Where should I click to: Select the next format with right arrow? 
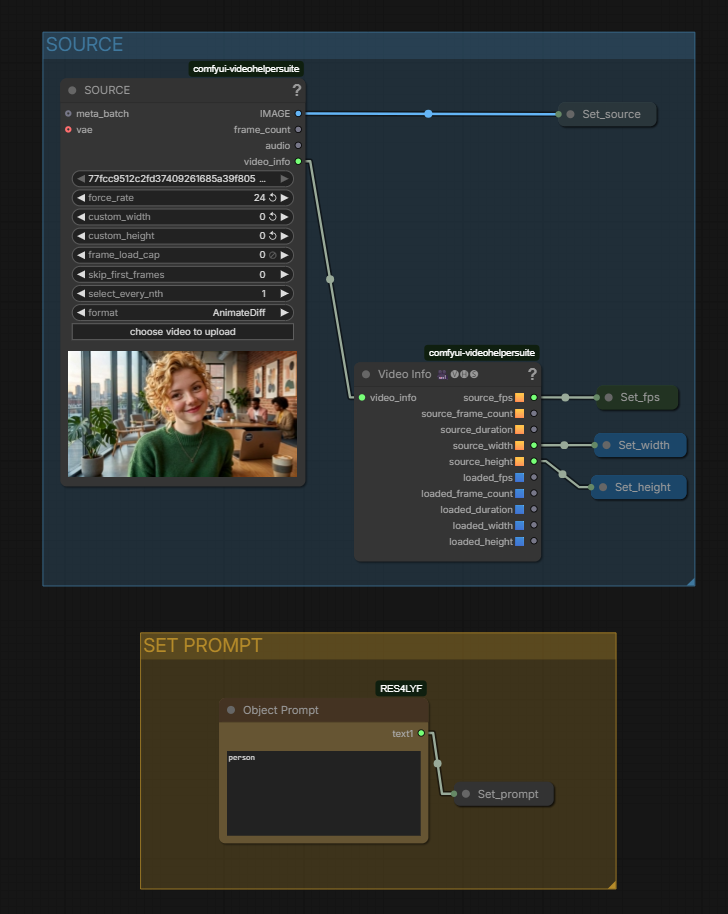coord(284,312)
